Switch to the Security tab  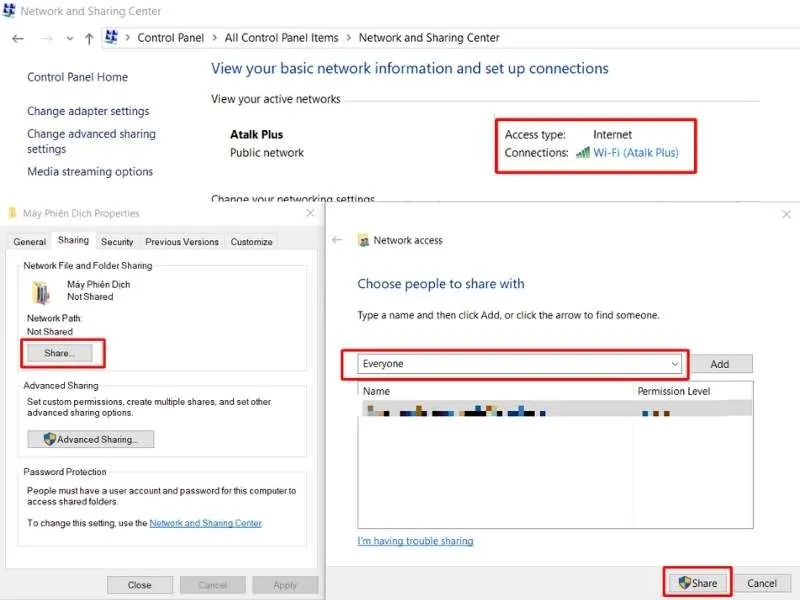coord(117,241)
